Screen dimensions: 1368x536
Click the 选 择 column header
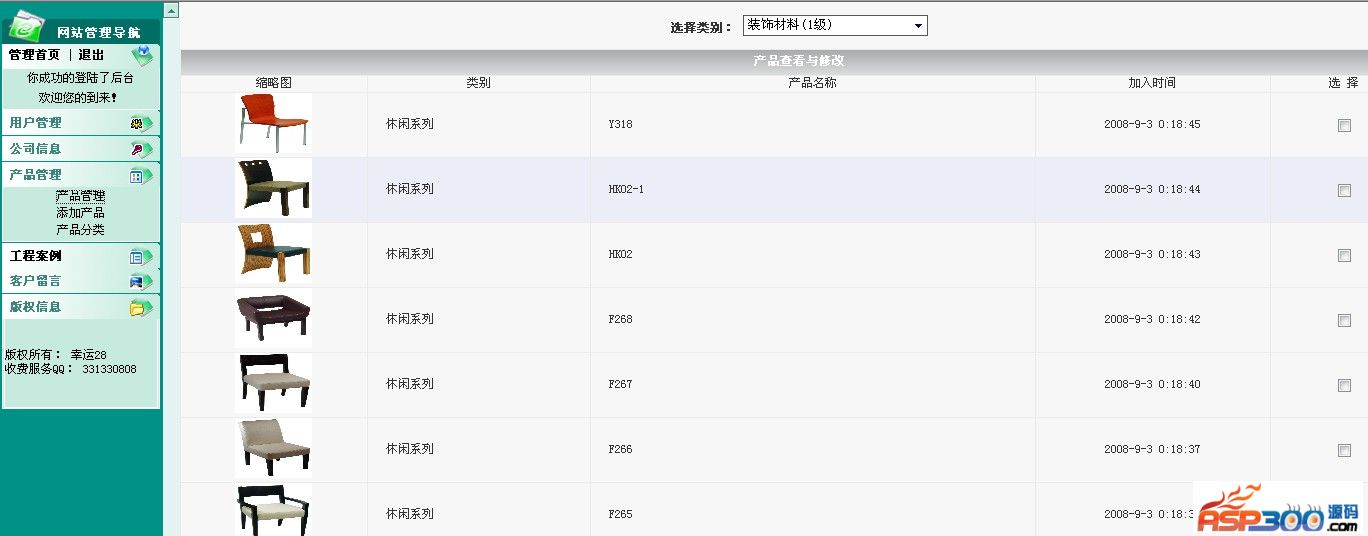pos(1343,83)
